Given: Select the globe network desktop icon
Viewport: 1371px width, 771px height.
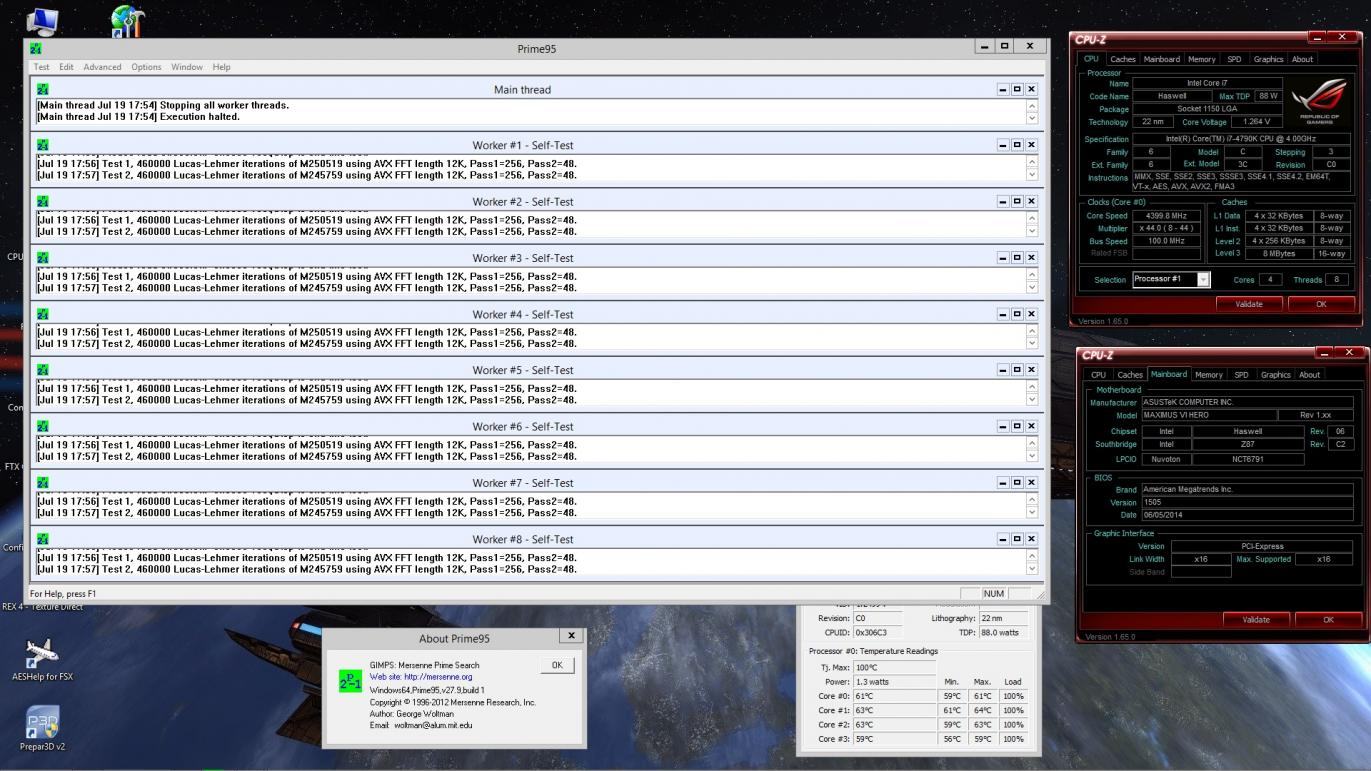Looking at the screenshot, I should tap(128, 20).
